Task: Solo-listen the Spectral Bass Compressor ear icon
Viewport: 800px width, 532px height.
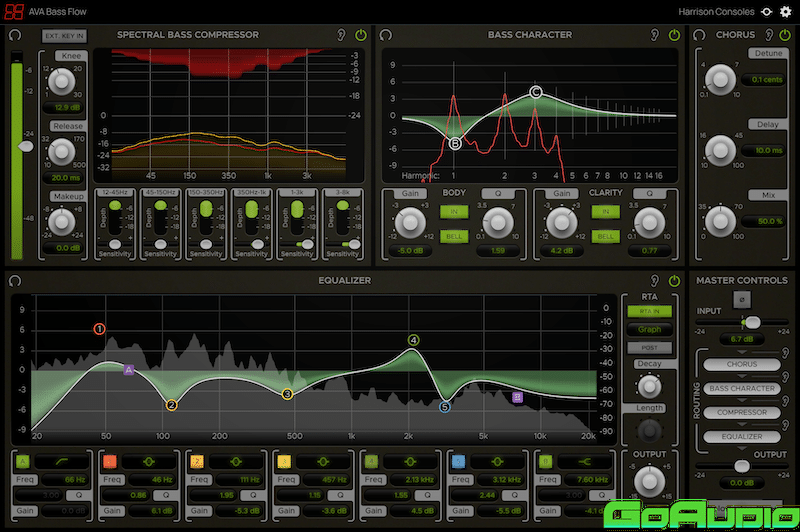Action: 341,35
